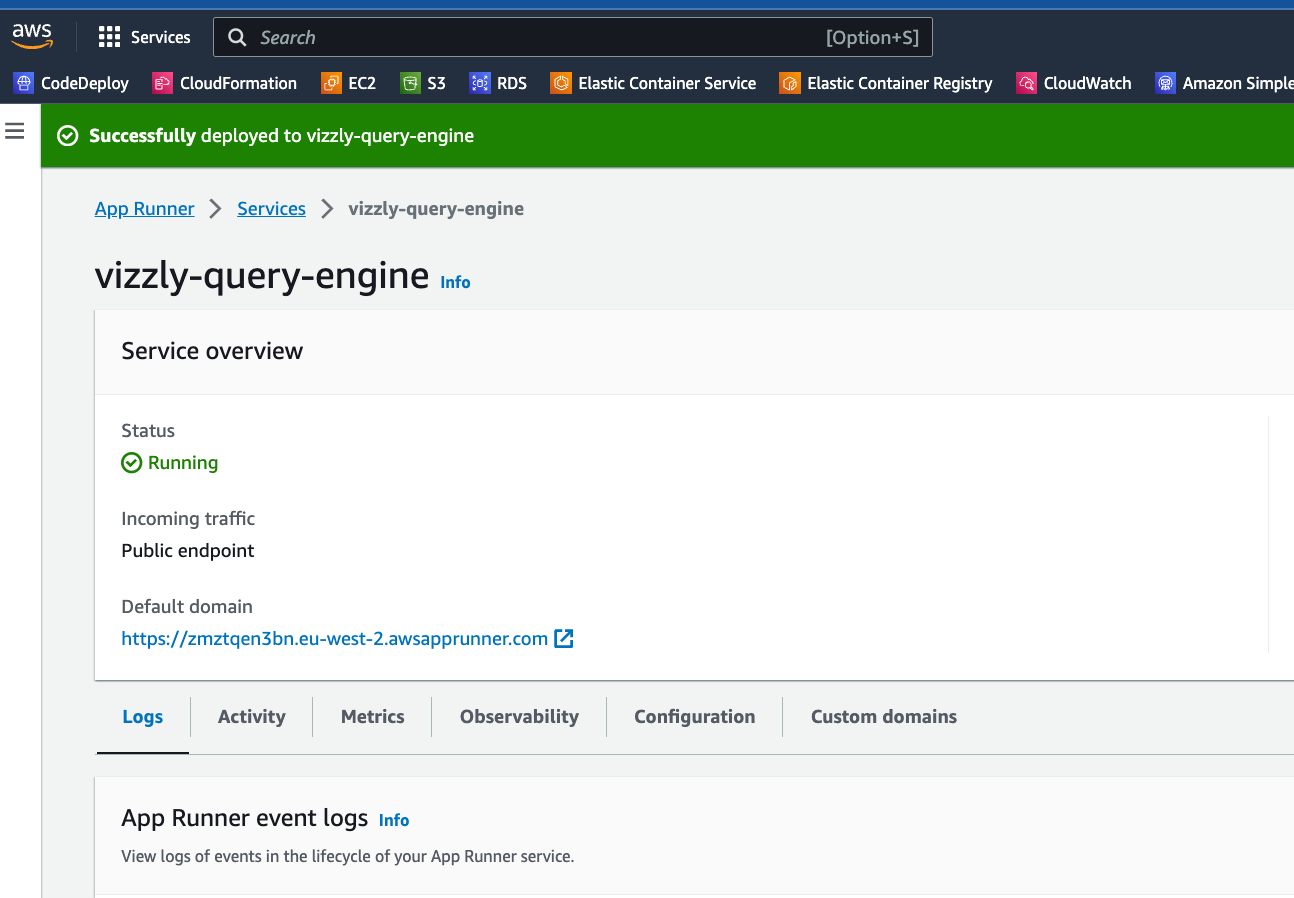Click the 'Default domain' label

[x=187, y=607]
